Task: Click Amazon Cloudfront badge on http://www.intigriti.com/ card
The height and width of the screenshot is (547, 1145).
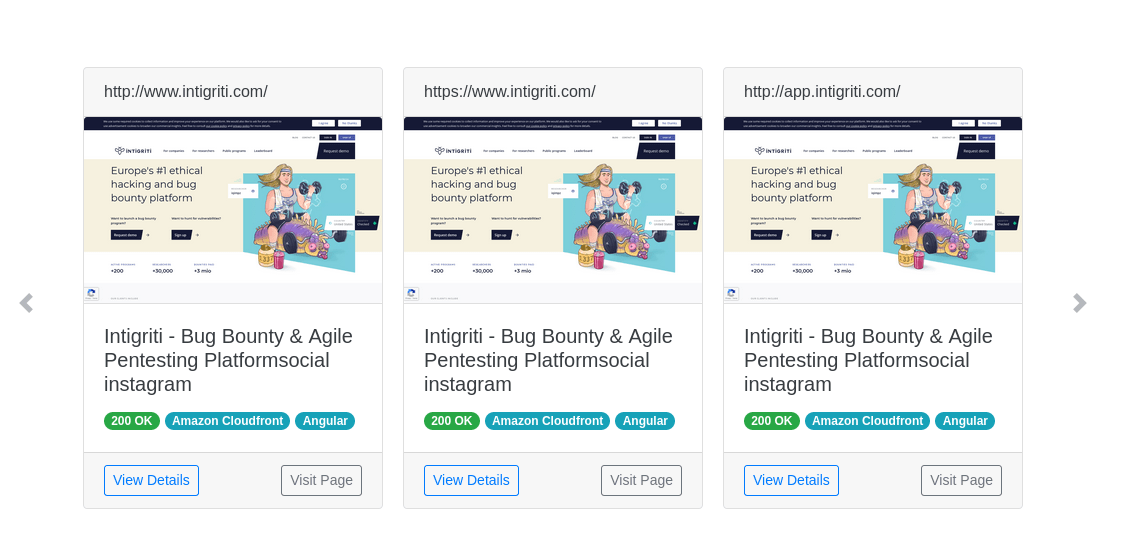Action: 227,421
